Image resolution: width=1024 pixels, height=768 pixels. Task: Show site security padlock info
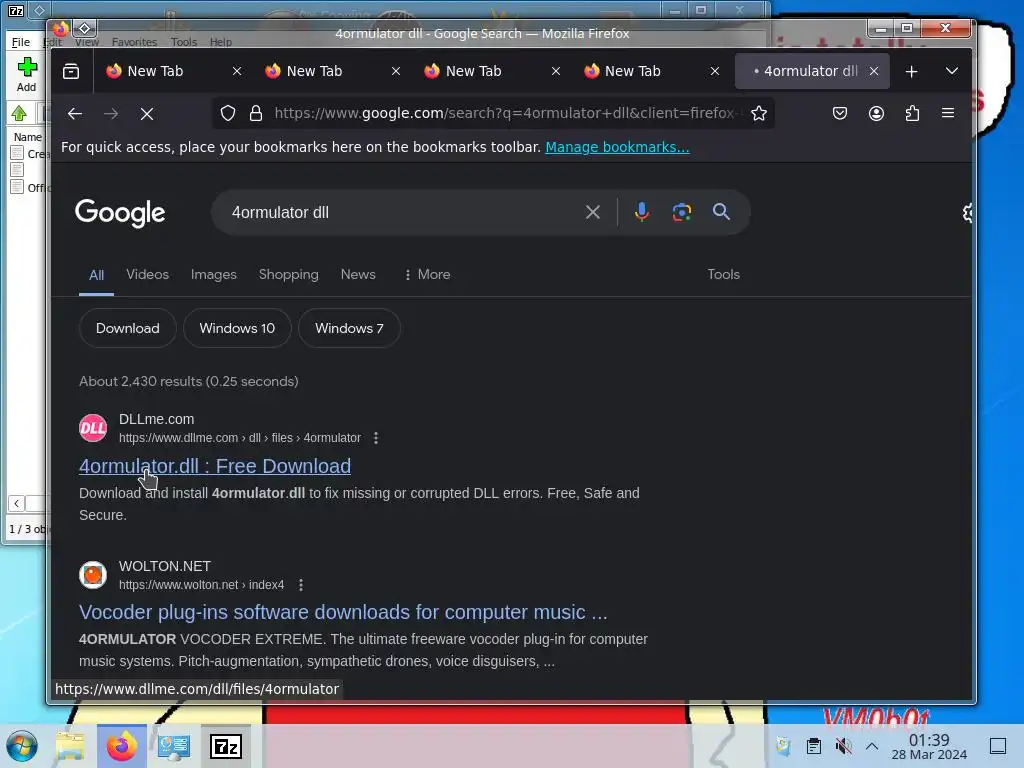256,113
